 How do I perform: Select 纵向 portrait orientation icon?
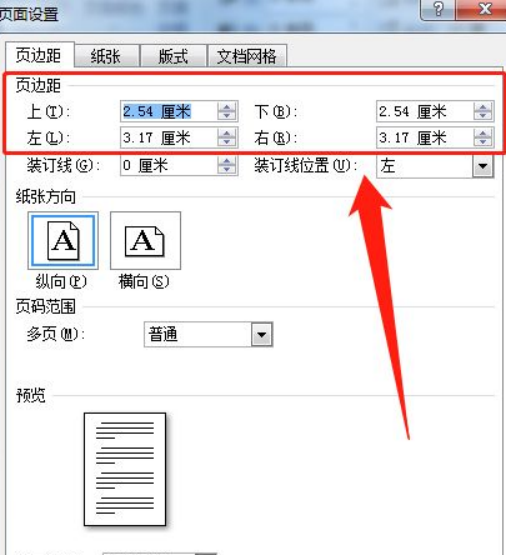click(63, 241)
